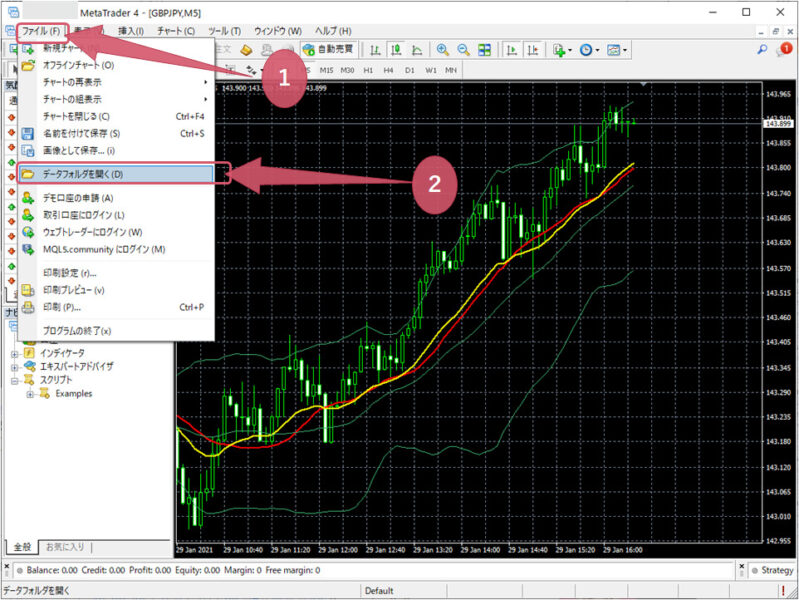Choose 印刷プレビュー entry
This screenshot has height=600, width=799.
click(x=116, y=290)
